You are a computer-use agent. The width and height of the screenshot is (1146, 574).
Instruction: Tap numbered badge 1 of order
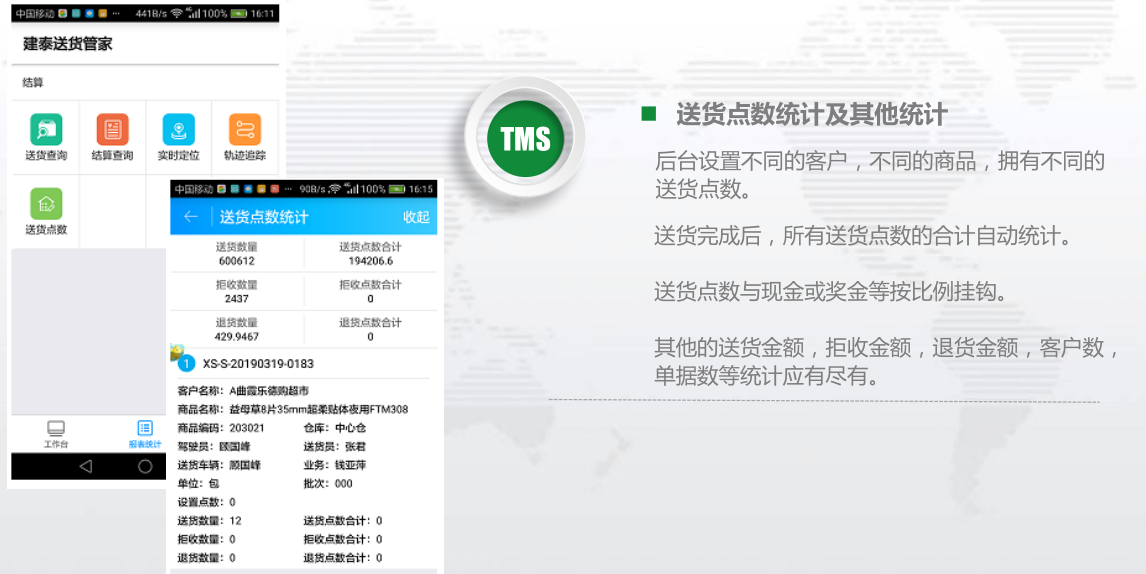(x=186, y=363)
